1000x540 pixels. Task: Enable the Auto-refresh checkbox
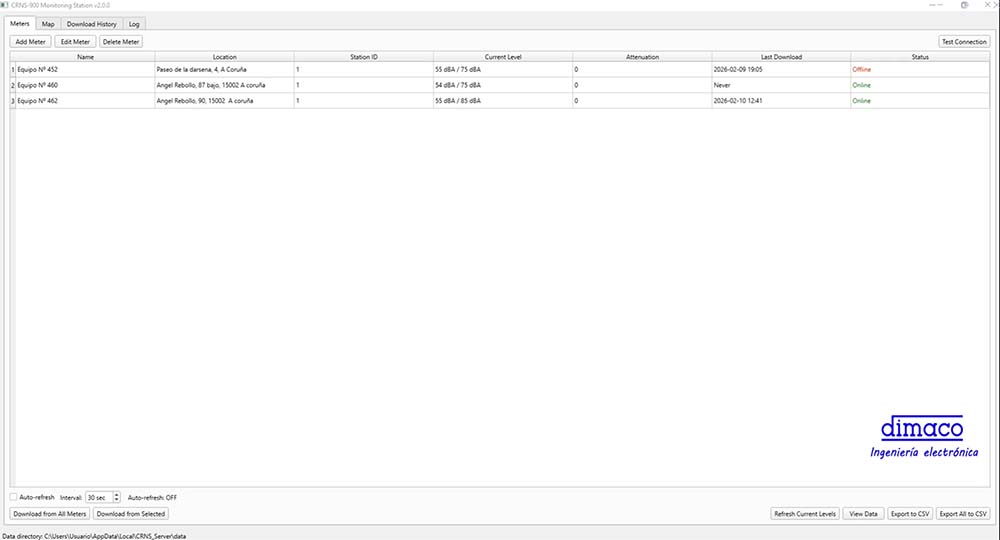tap(14, 497)
